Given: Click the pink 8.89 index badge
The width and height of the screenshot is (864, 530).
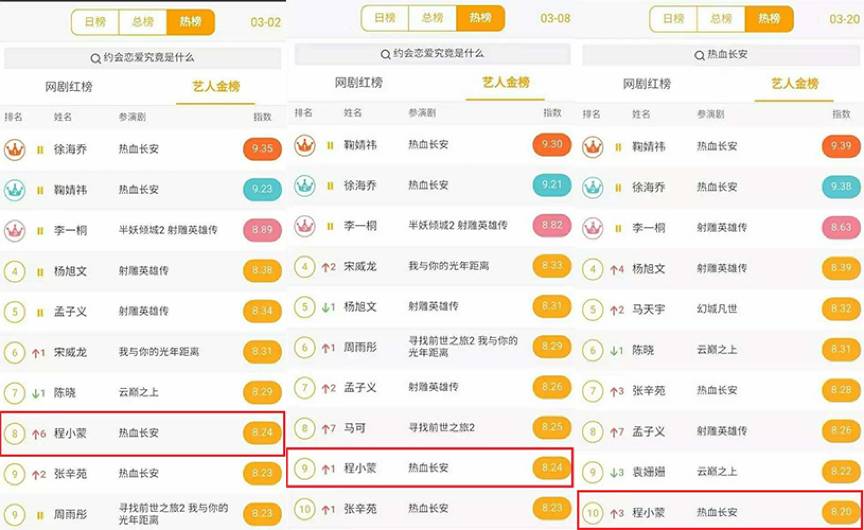Looking at the screenshot, I should tap(263, 230).
